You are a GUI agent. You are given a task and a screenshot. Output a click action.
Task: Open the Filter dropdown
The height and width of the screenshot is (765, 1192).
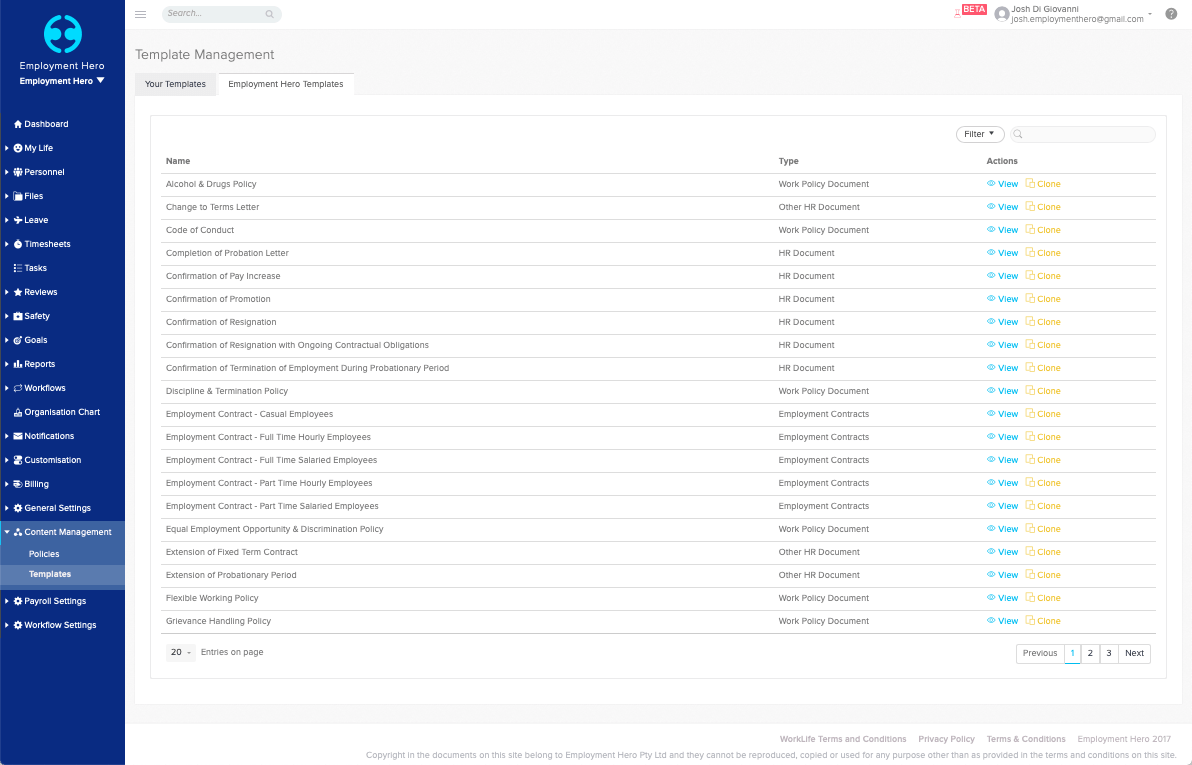(979, 134)
